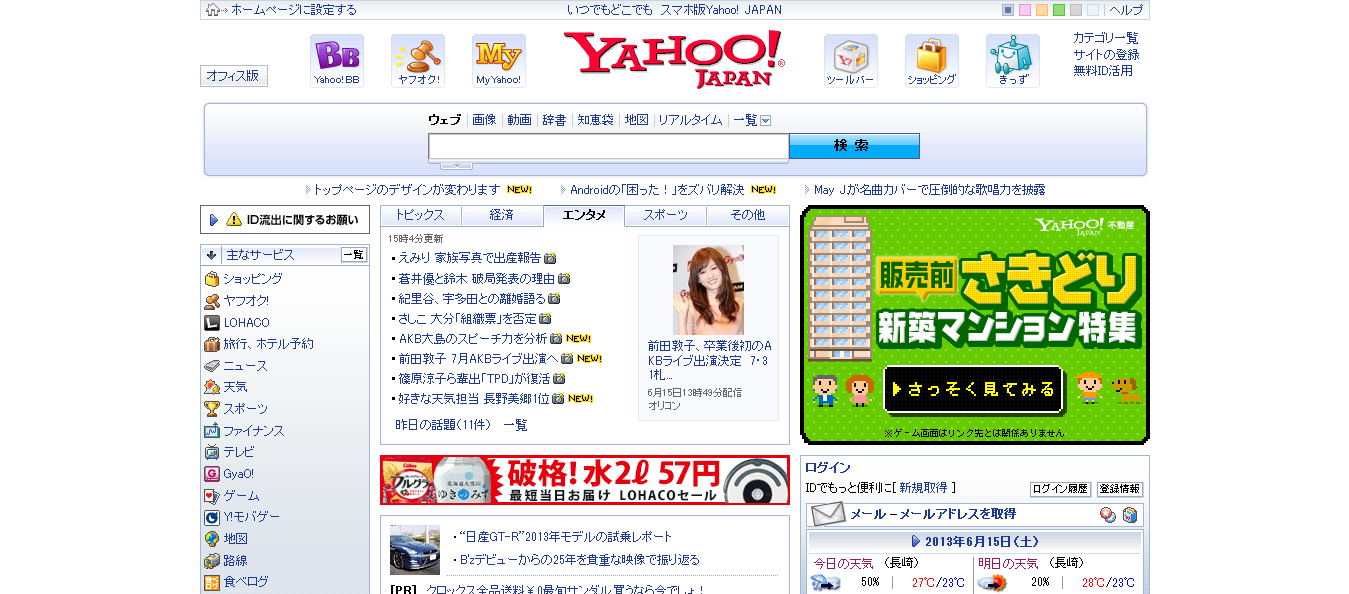Open 昨日の話題(11件) link
This screenshot has width=1349, height=594.
[x=443, y=425]
